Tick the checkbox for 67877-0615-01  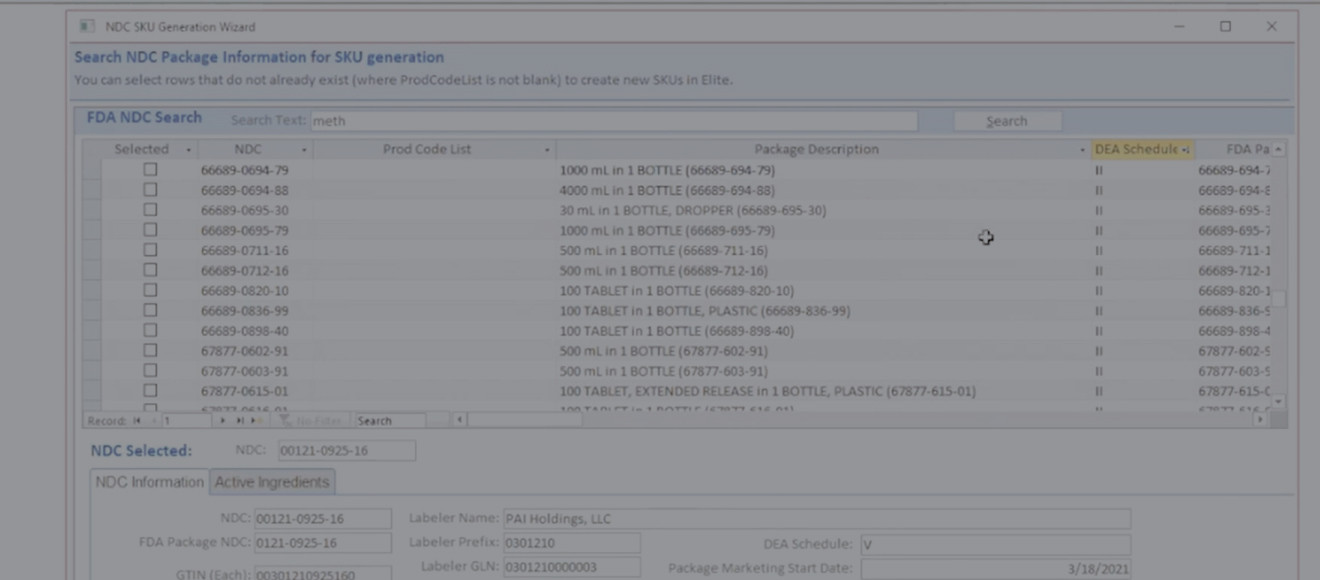tap(150, 391)
